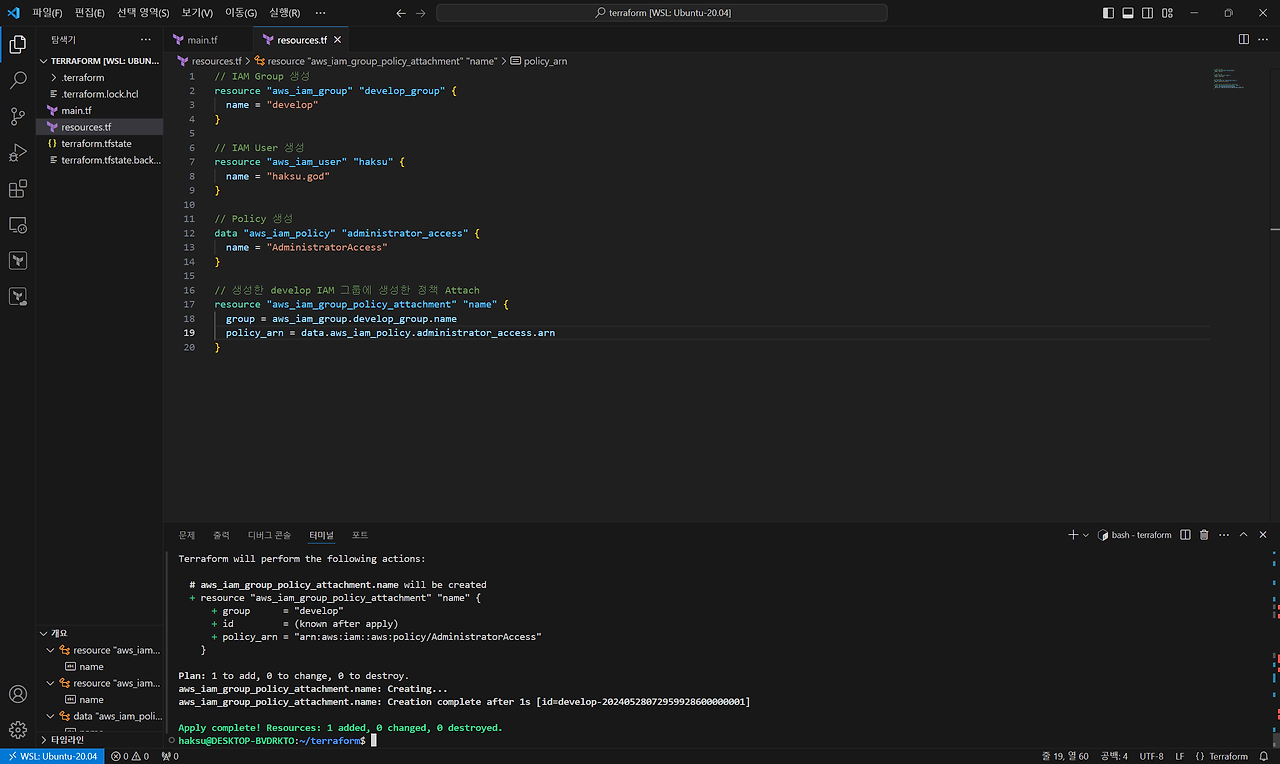Kill the terminal with trash icon

click(1204, 535)
